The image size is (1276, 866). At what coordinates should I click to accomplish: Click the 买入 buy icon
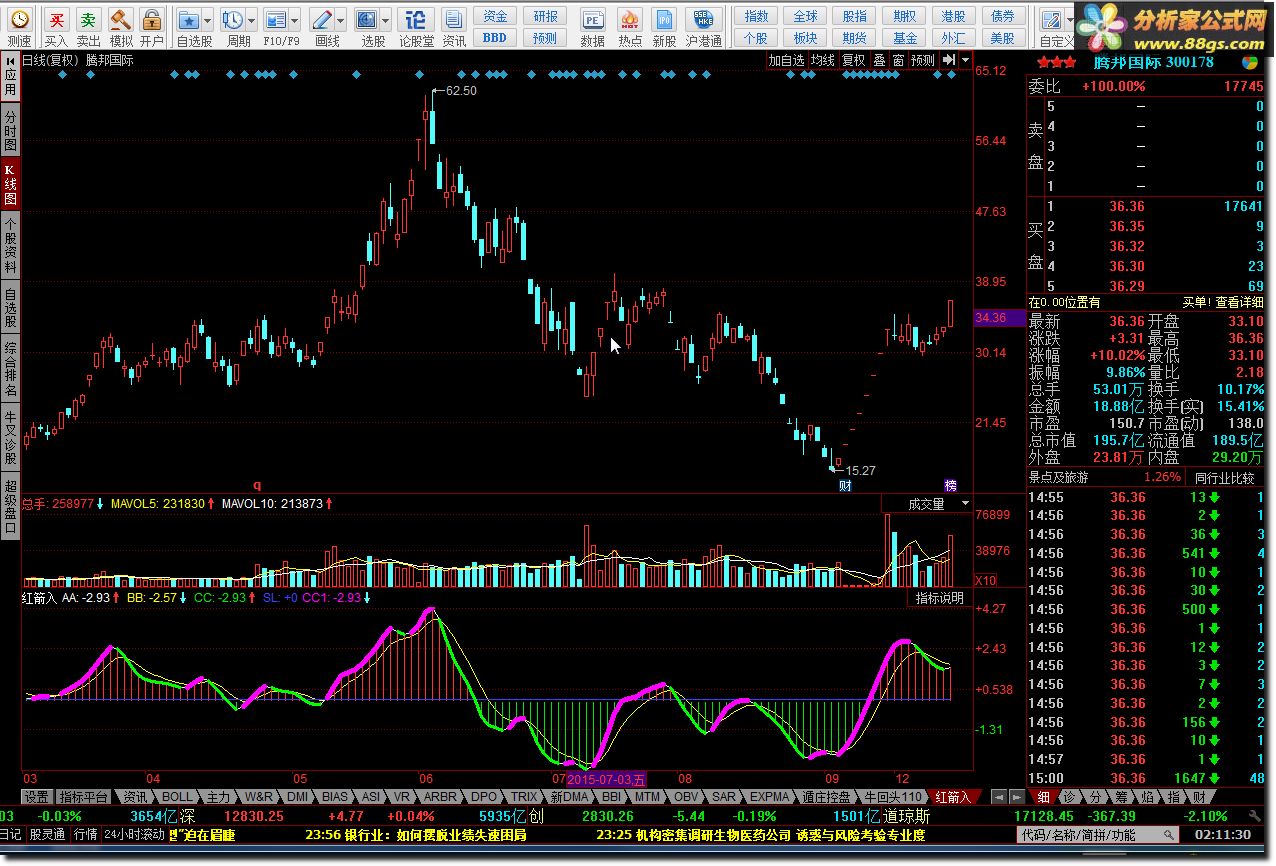pos(57,19)
